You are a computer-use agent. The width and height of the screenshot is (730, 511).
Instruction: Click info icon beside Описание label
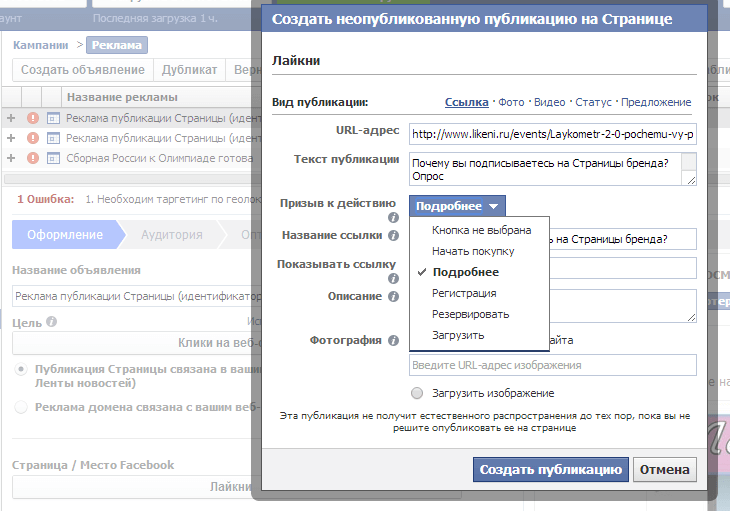[x=392, y=297]
